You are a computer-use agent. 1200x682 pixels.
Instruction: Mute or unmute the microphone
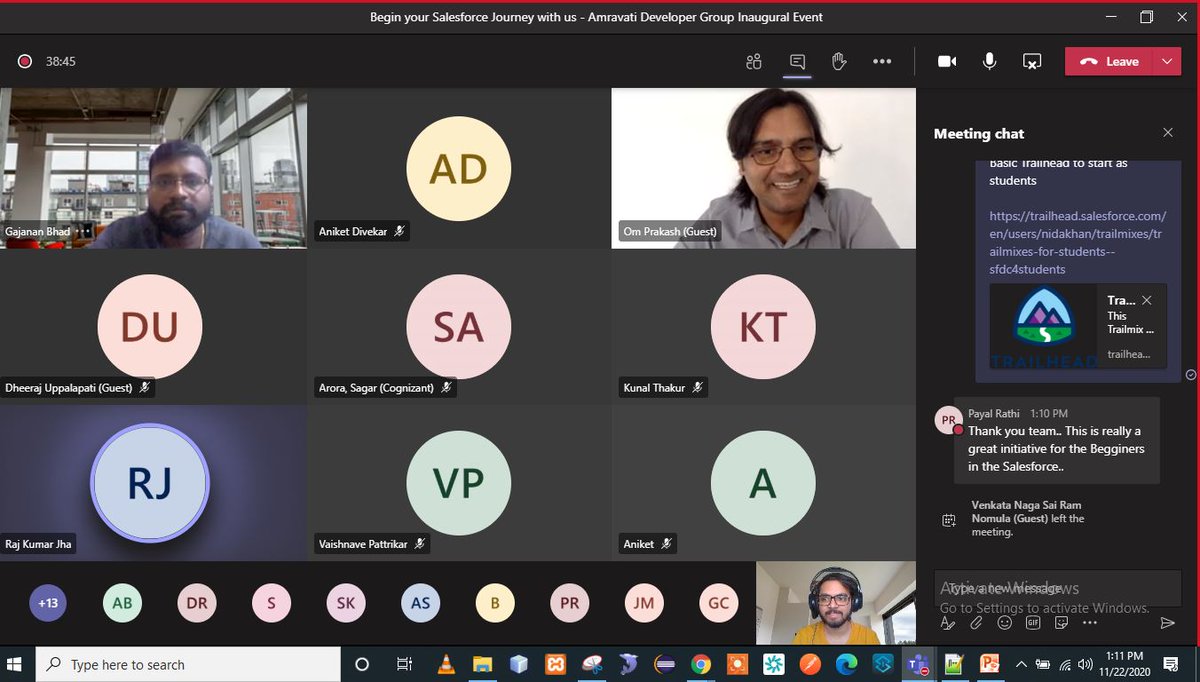click(x=989, y=62)
